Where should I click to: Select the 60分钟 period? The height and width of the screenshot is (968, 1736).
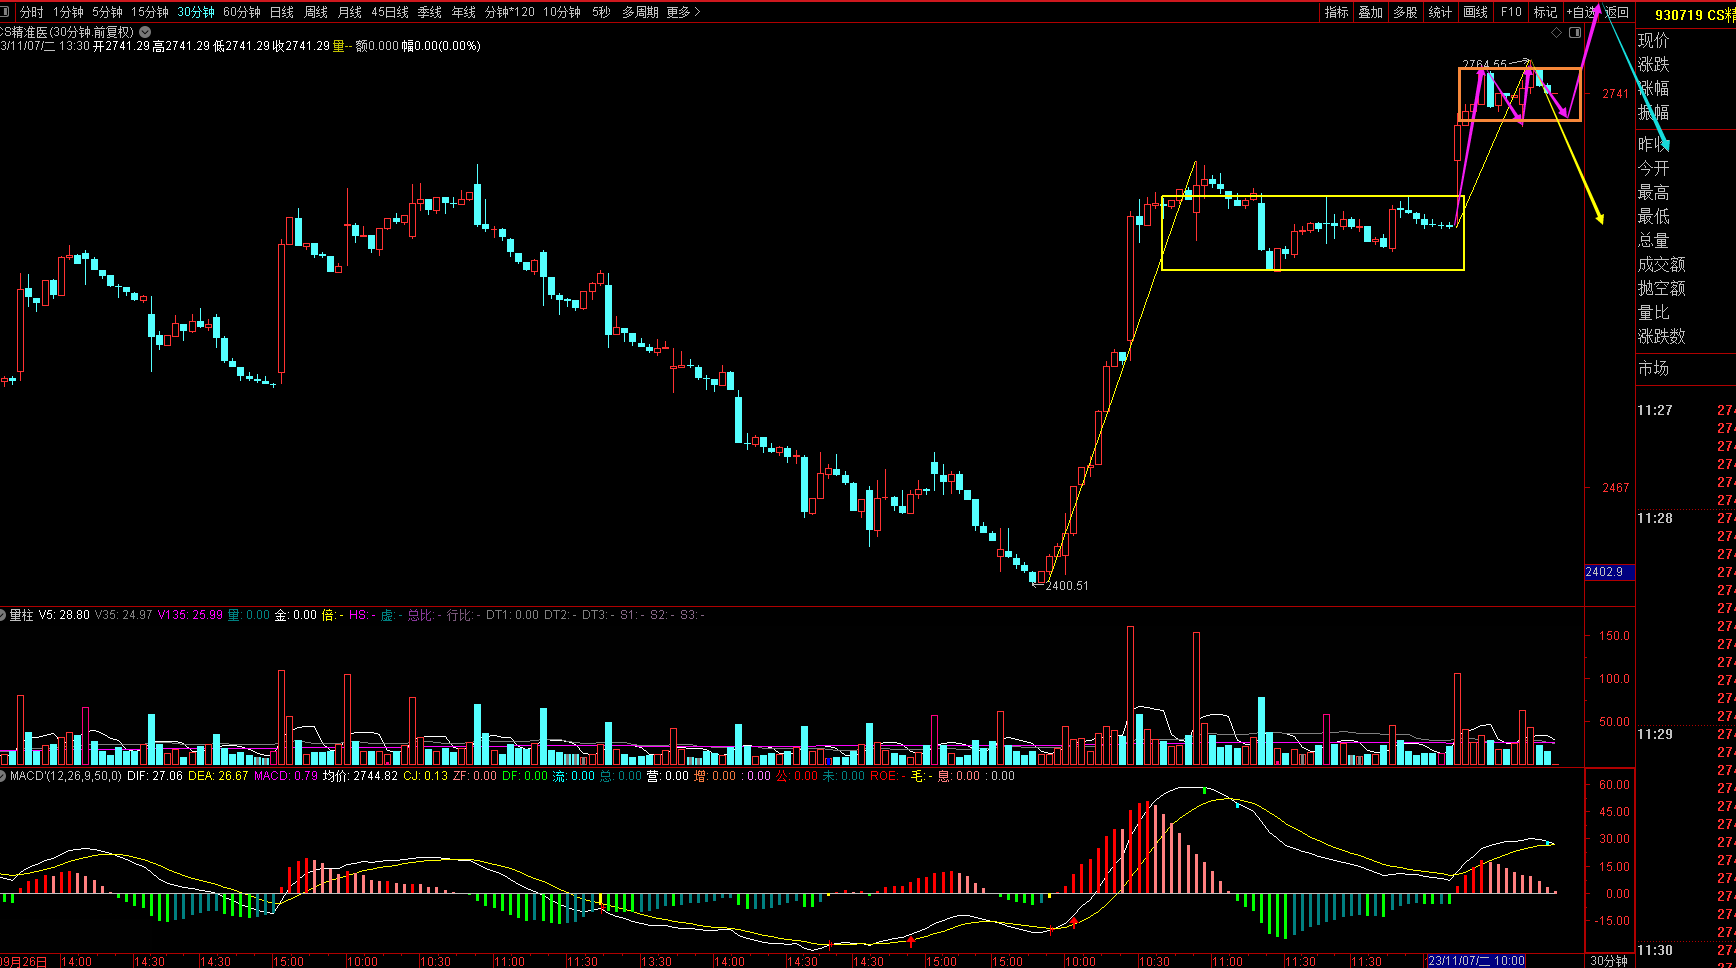pos(242,12)
